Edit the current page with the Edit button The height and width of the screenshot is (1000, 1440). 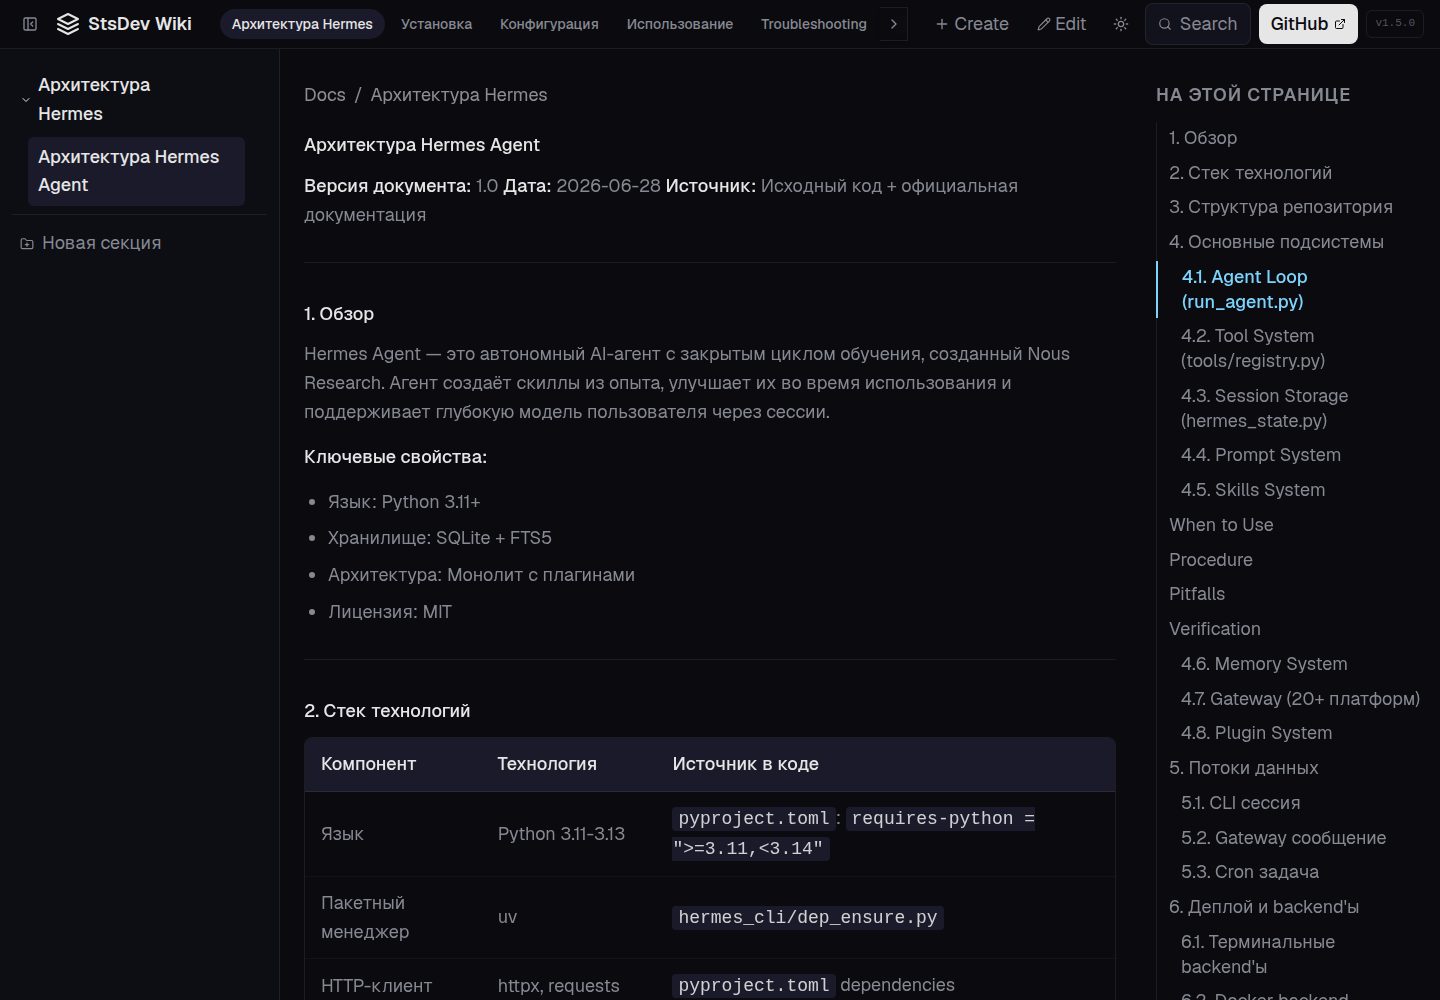pos(1061,24)
